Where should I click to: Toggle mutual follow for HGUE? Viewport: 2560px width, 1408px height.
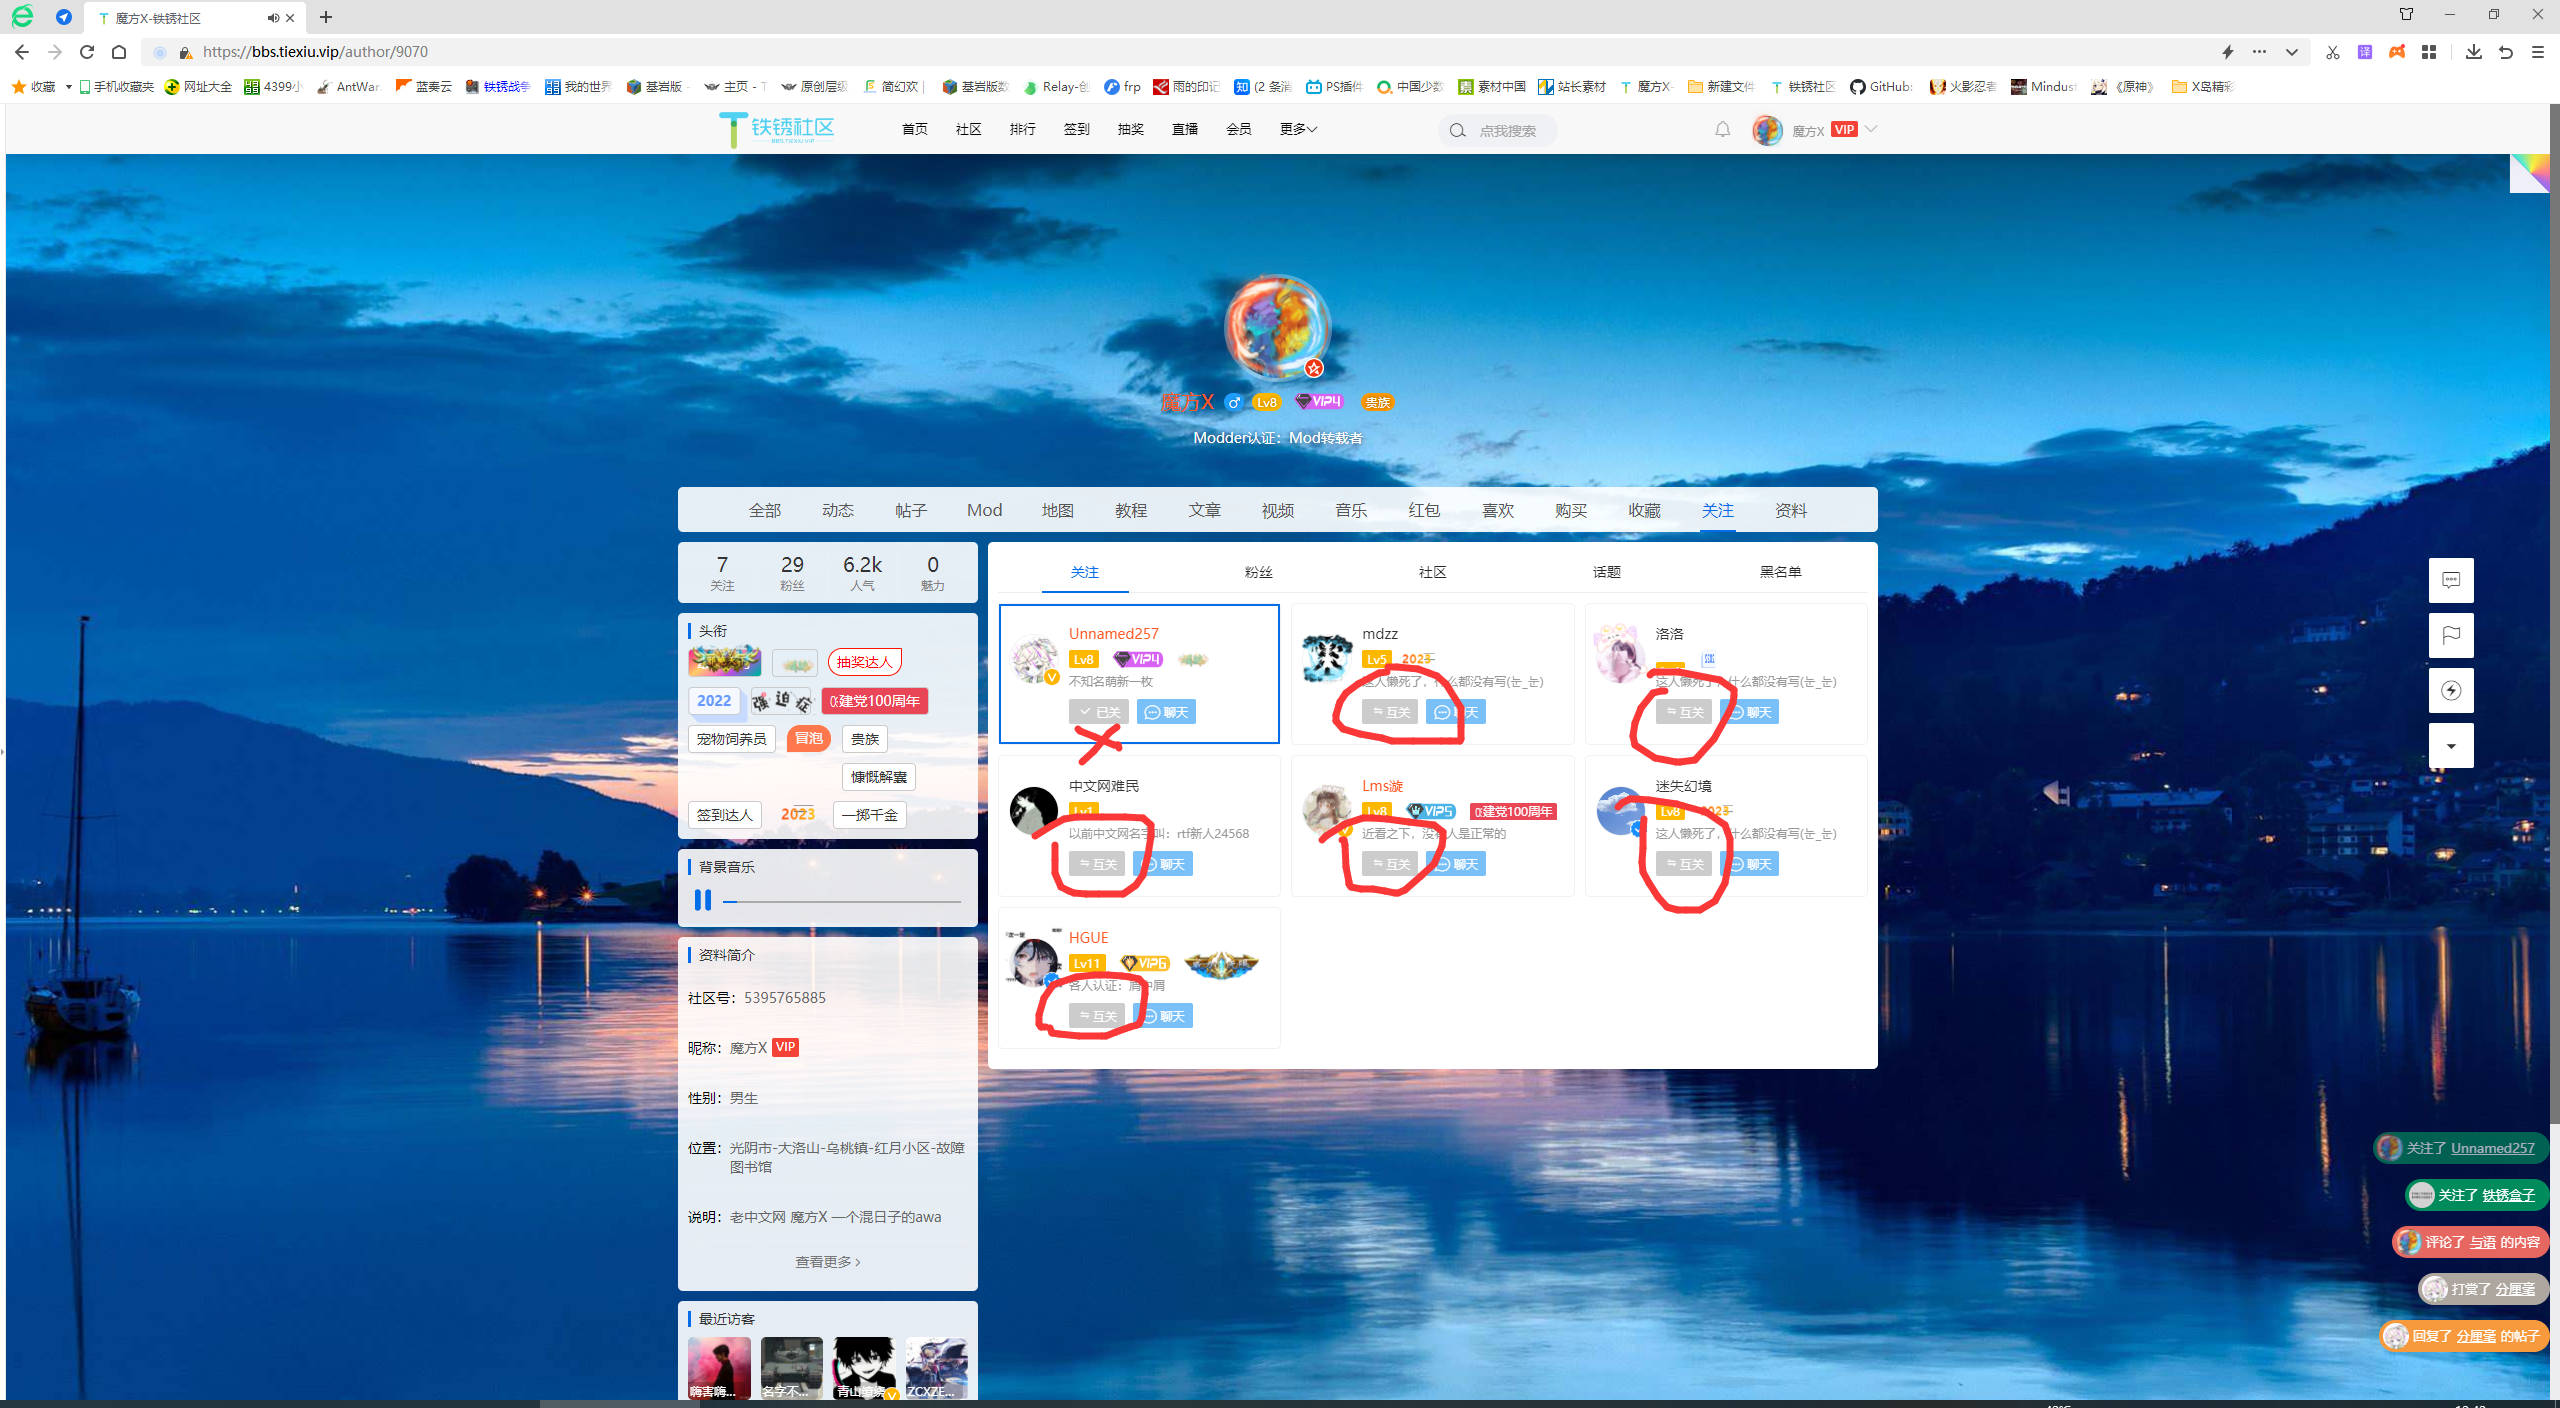1096,1016
